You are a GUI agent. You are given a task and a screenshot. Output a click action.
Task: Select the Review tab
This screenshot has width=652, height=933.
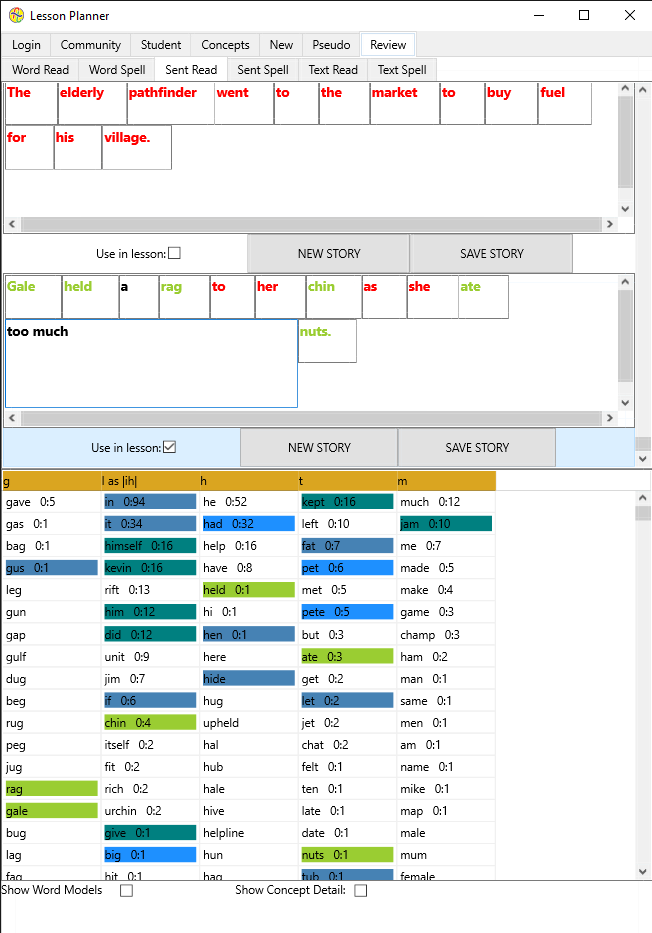point(388,45)
